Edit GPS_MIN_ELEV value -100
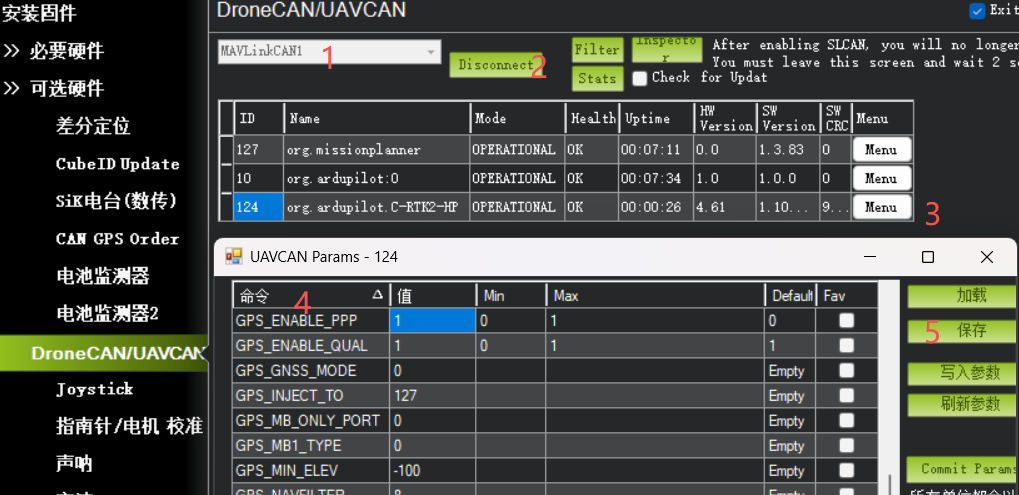The image size is (1019, 495). click(433, 471)
